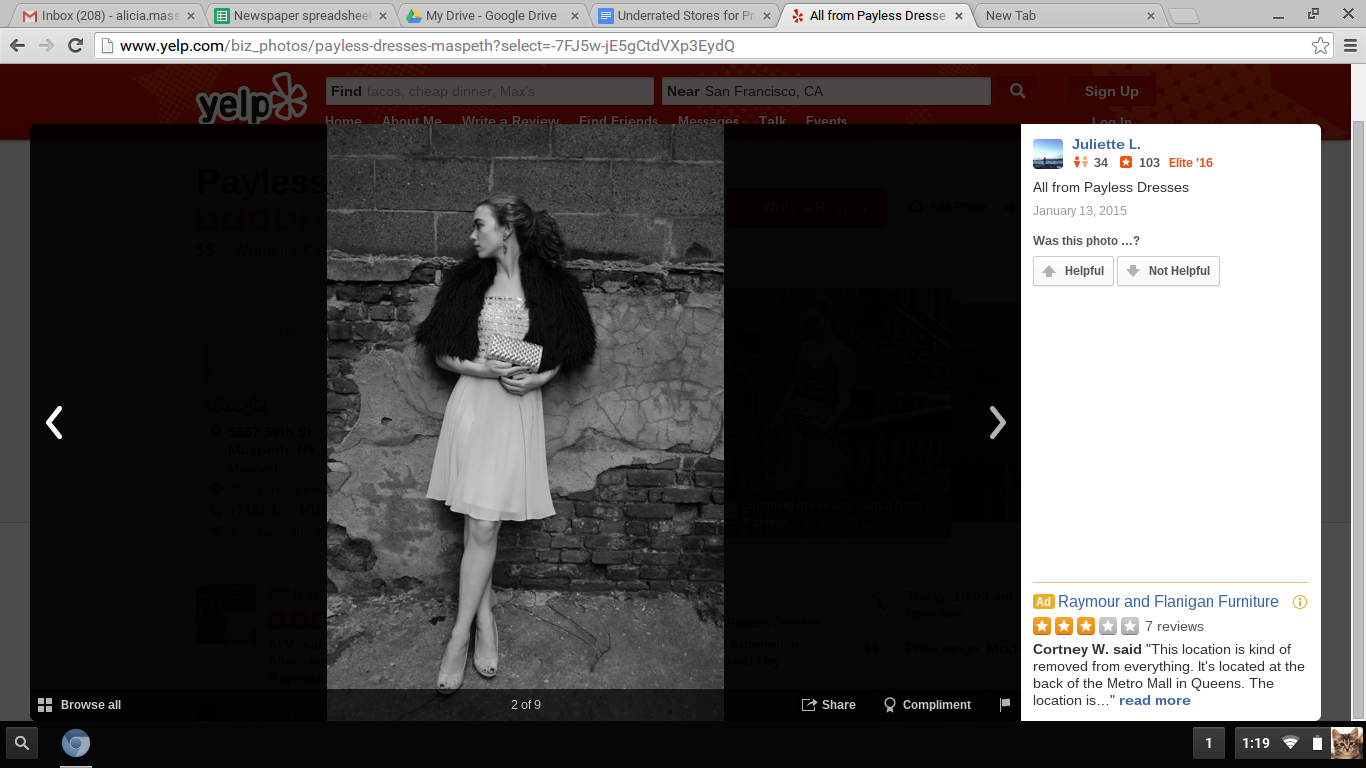The image size is (1366, 768).
Task: Click the user avatar cat picture
Action: 1346,743
